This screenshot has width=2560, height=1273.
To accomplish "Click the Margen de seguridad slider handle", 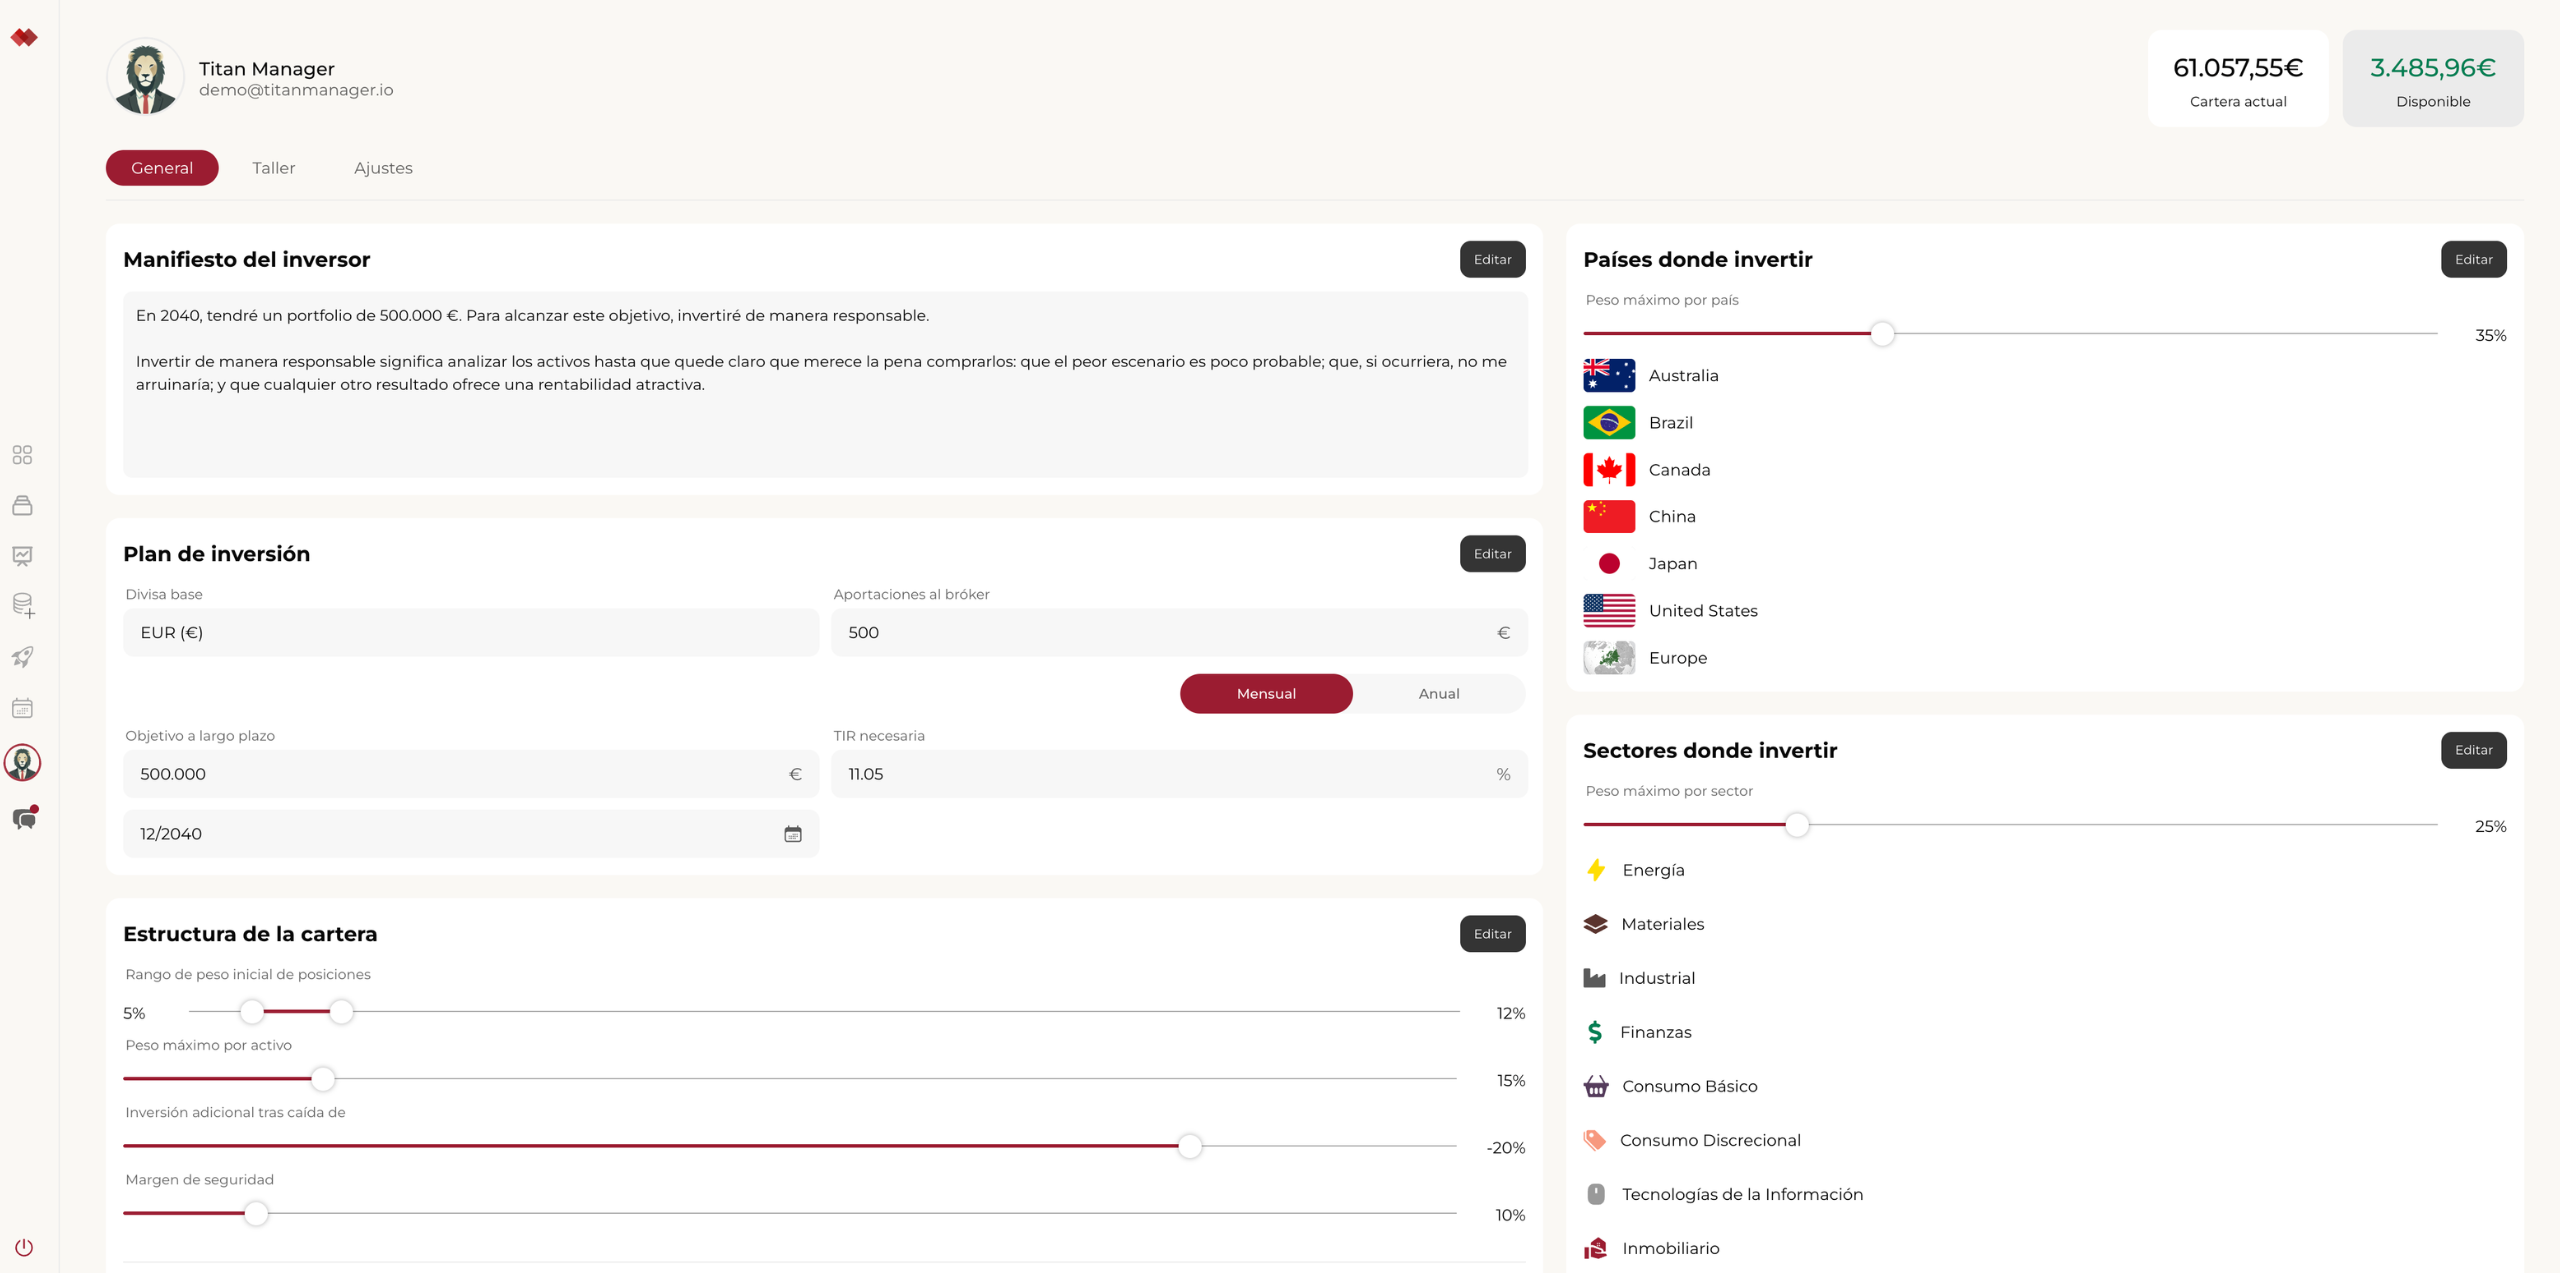I will [x=256, y=1214].
